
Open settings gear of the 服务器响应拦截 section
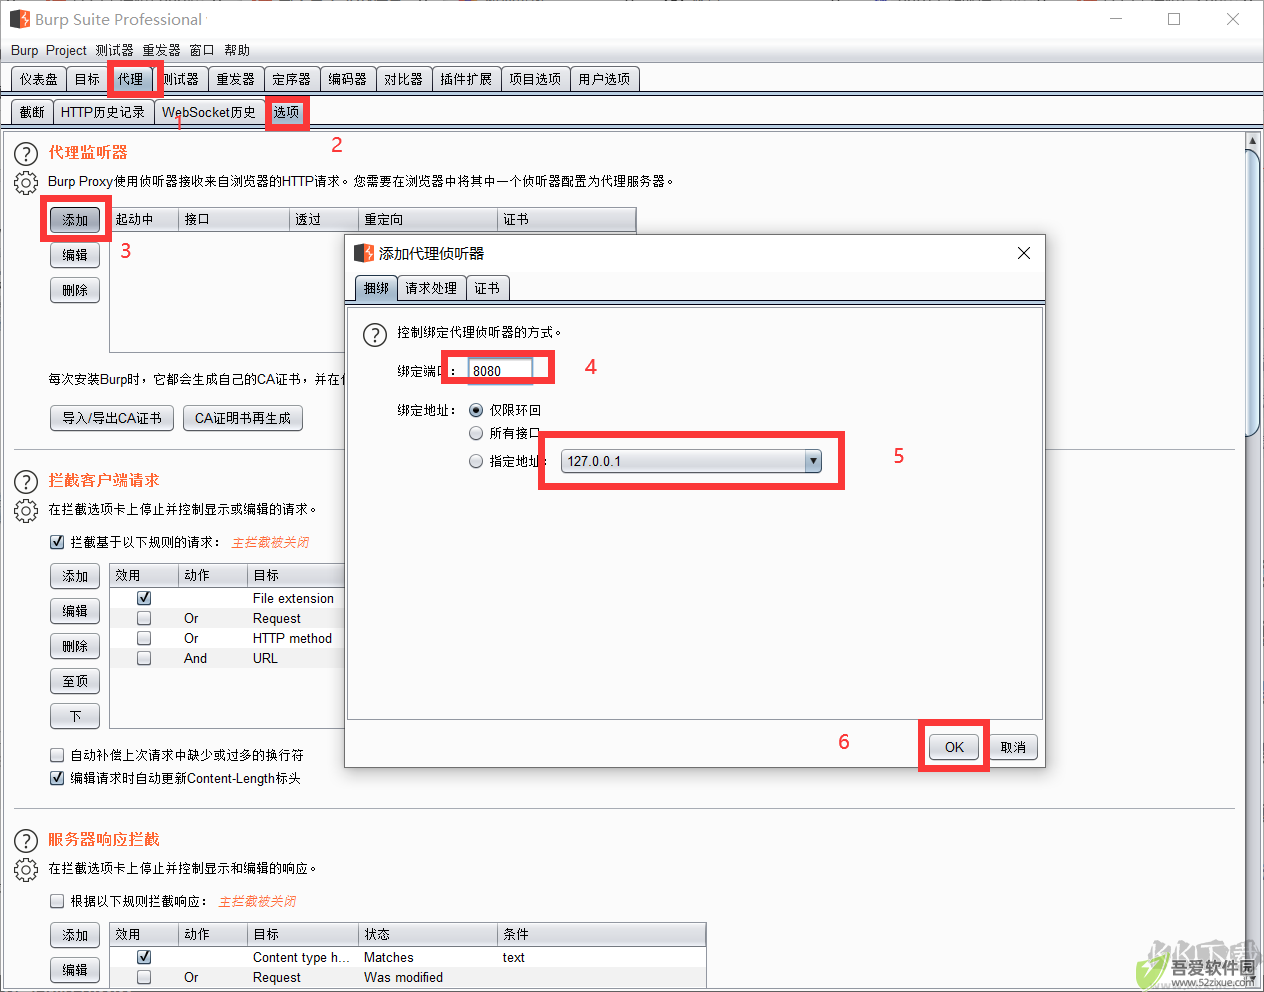click(26, 870)
